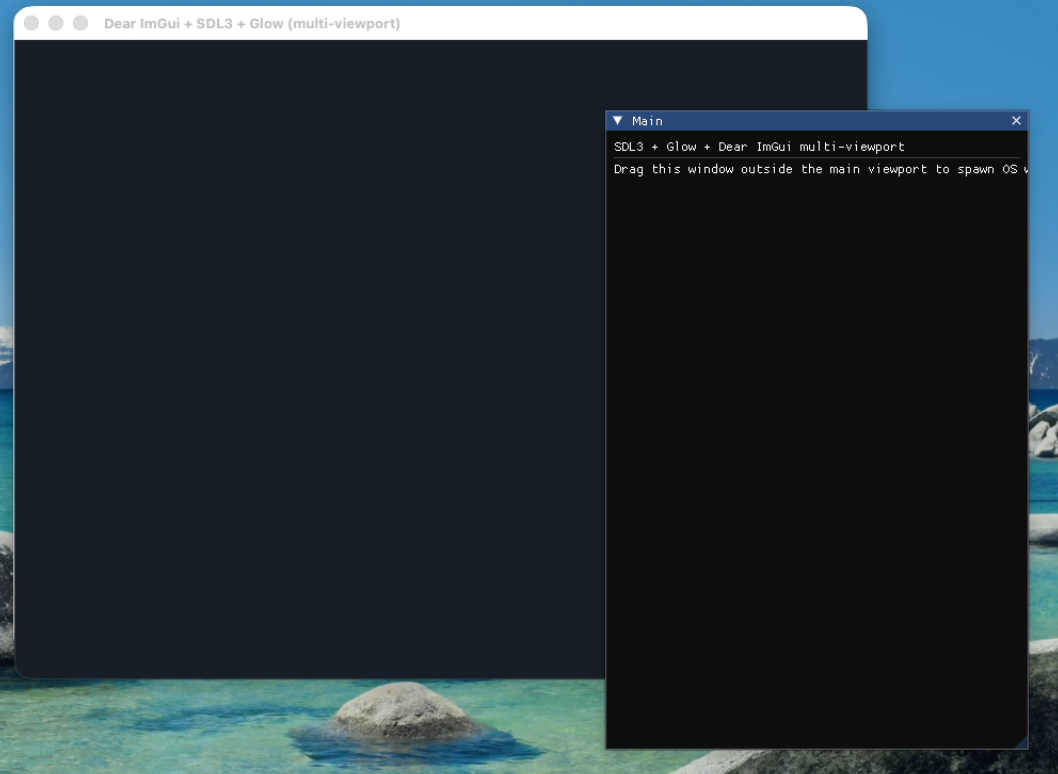1058x774 pixels.
Task: Click the macOS zoom button of Dear ImGui window
Action: click(x=80, y=23)
